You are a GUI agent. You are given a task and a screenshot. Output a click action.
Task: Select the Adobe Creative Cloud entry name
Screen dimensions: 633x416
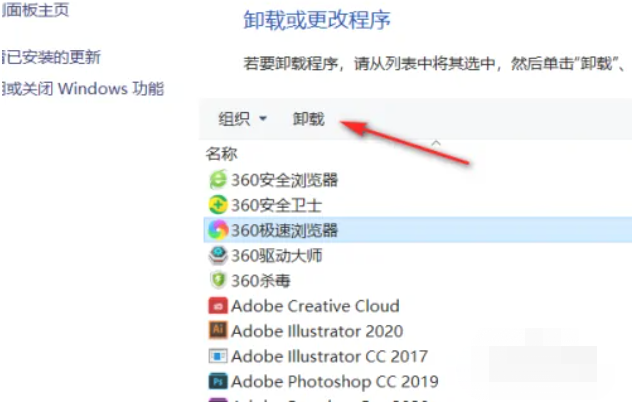point(315,306)
